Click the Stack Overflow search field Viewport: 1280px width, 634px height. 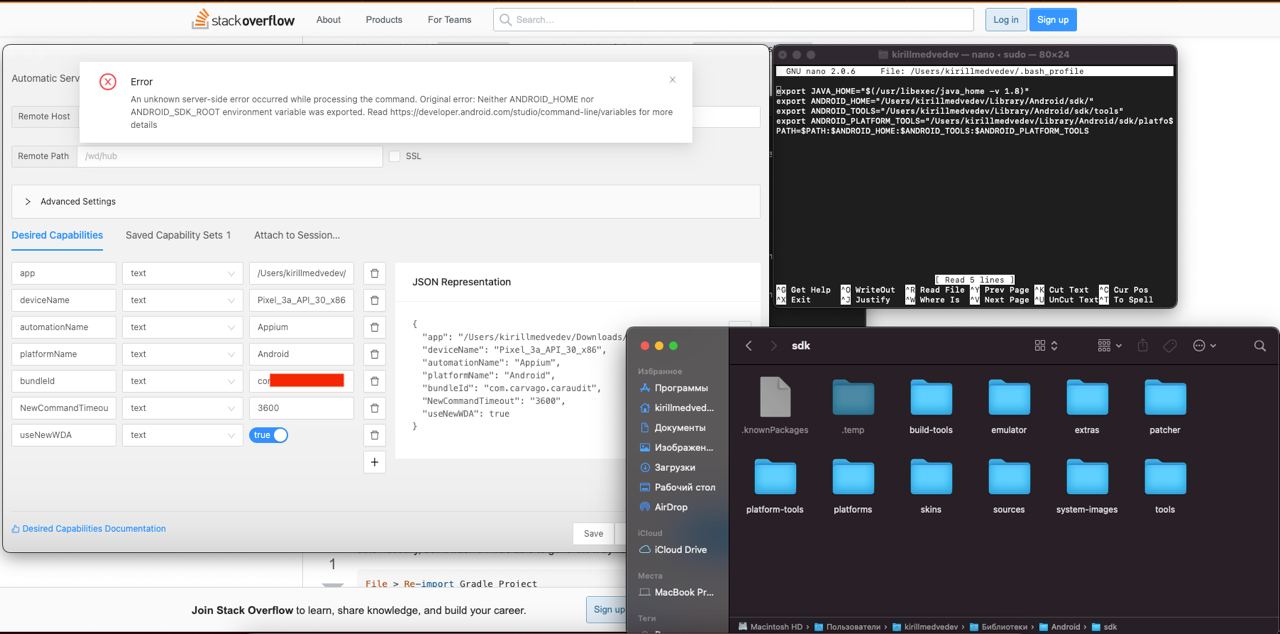[733, 19]
